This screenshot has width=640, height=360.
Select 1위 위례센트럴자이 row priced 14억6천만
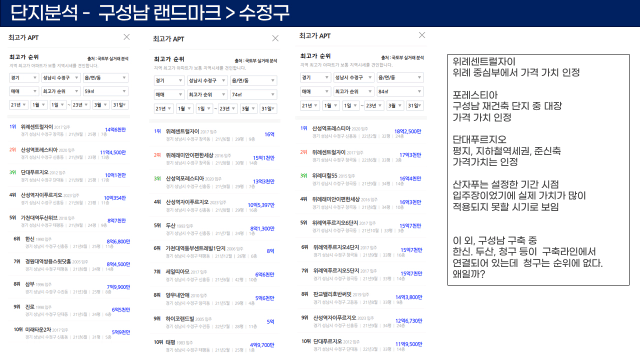pyautogui.click(x=69, y=130)
